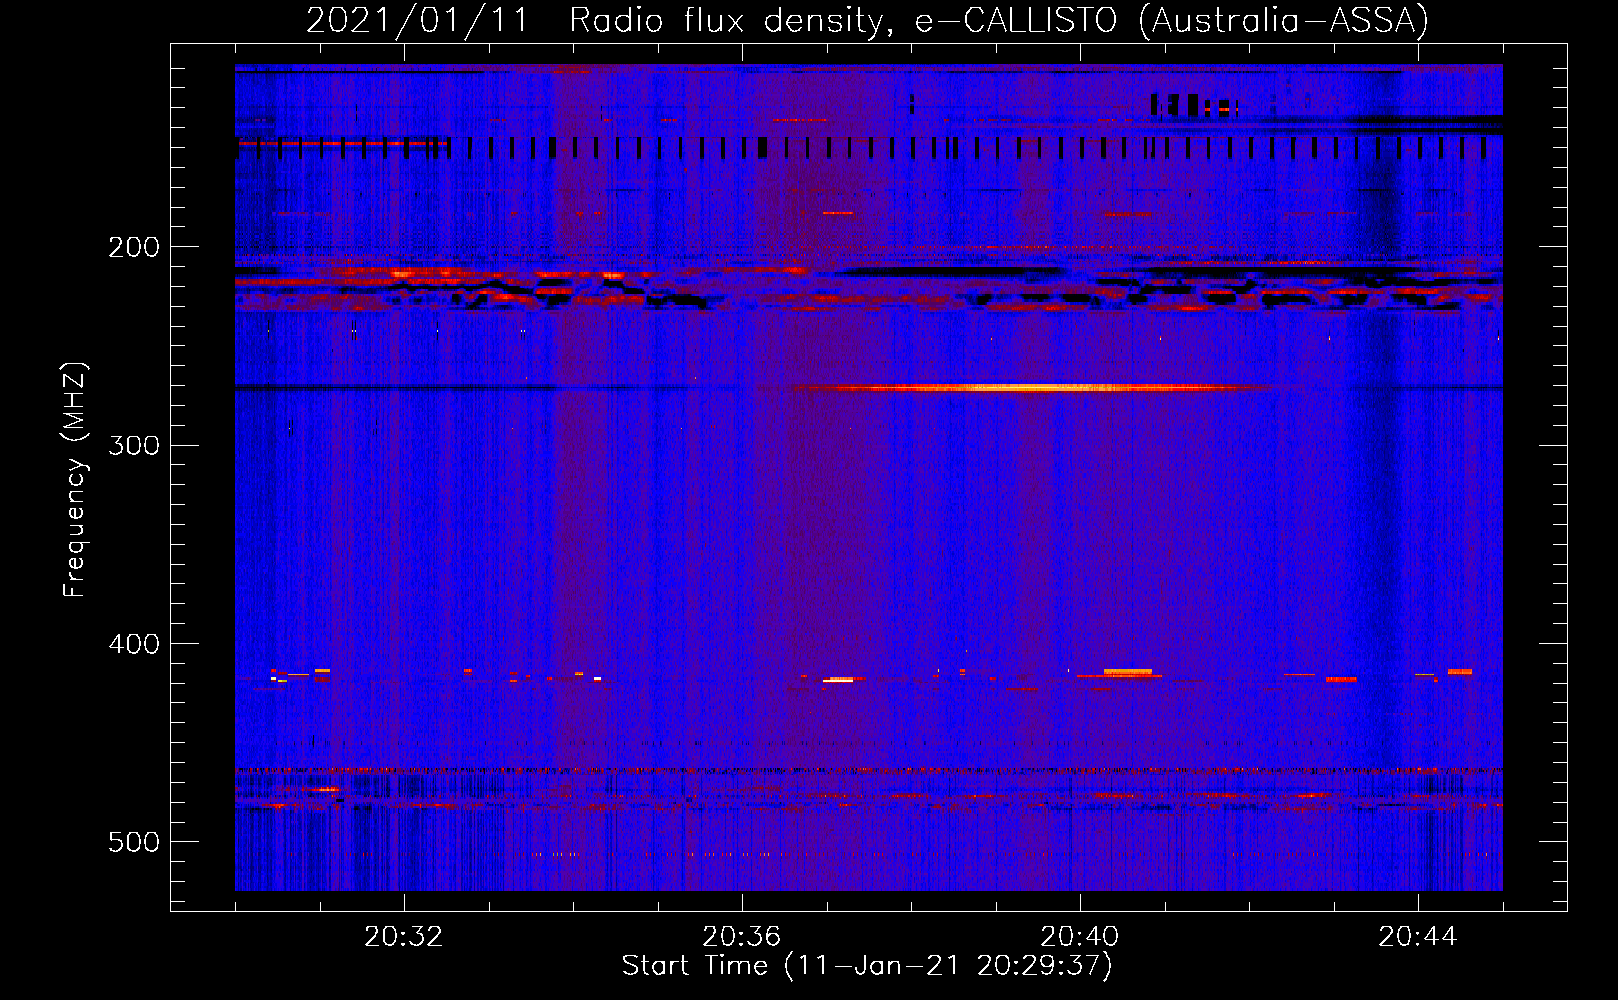
Task: Click the 'Start Time (11-Jan-21 20:29:37)' label
Action: click(867, 966)
